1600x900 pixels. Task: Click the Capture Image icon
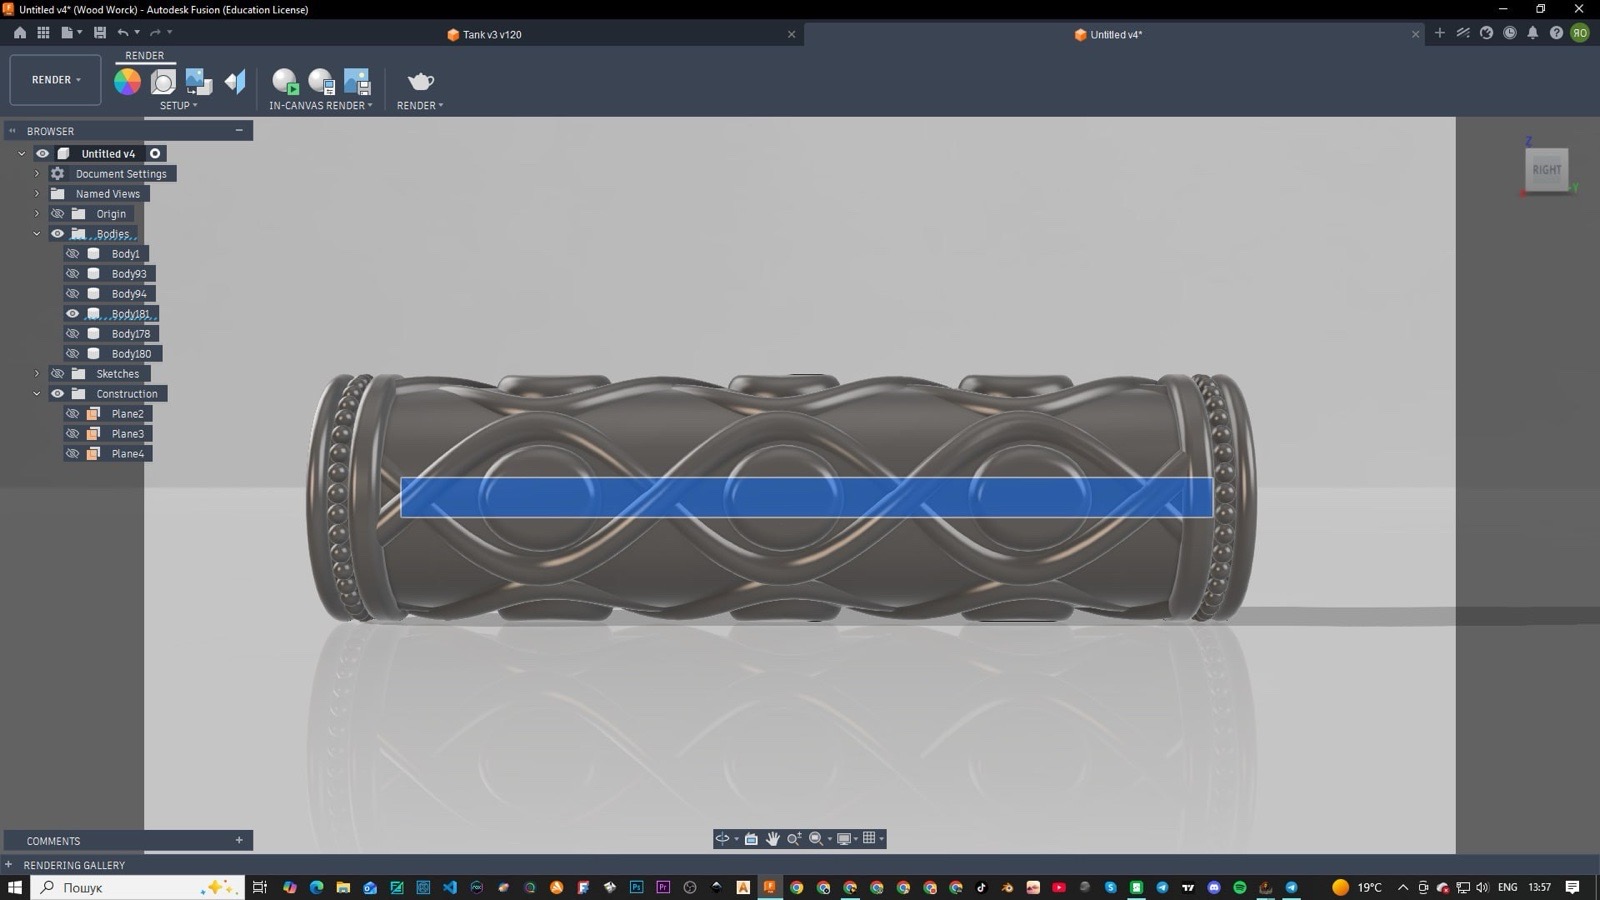[x=357, y=81]
